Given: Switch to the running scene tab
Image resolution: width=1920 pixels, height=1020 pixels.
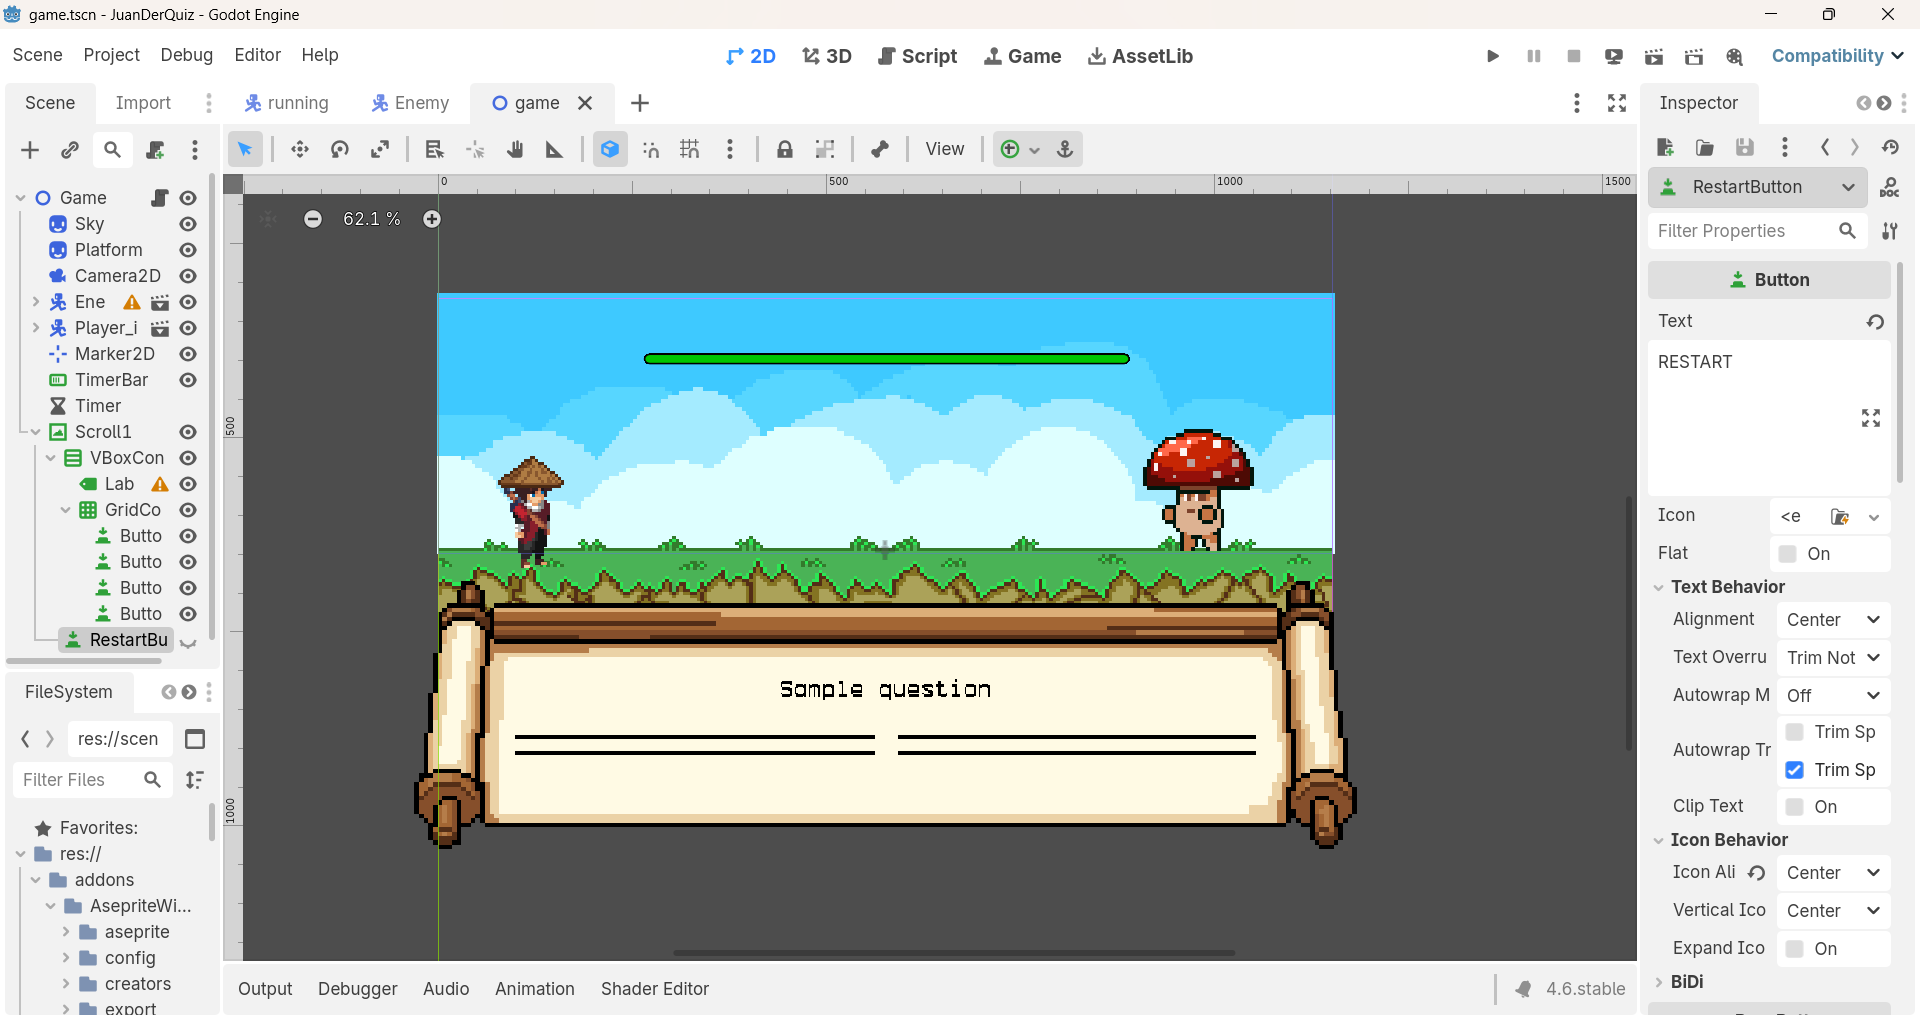Looking at the screenshot, I should click(x=287, y=103).
